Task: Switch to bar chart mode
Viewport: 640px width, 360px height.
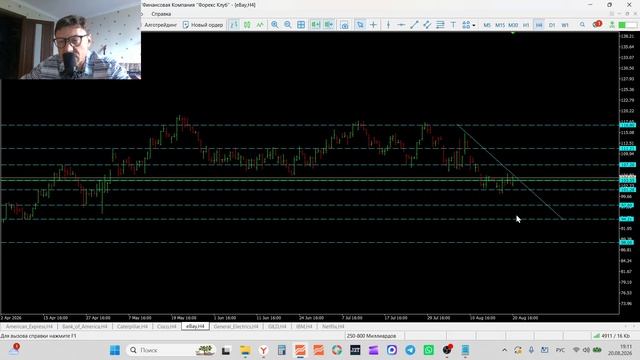Action: pos(234,25)
